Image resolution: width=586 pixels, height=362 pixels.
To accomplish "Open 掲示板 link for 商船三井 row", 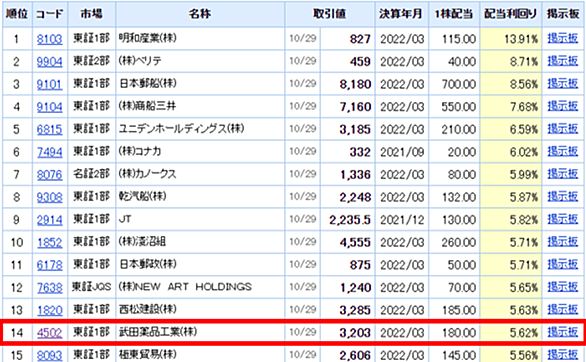I will coord(563,106).
